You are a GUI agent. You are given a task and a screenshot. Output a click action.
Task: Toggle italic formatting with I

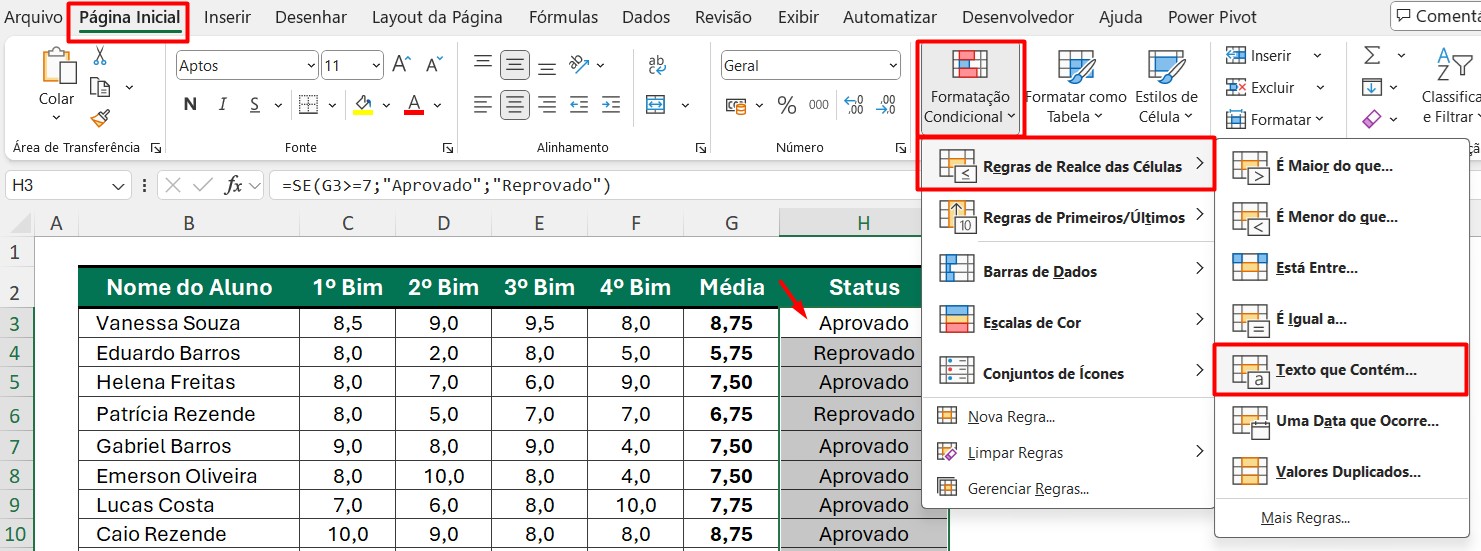(222, 104)
